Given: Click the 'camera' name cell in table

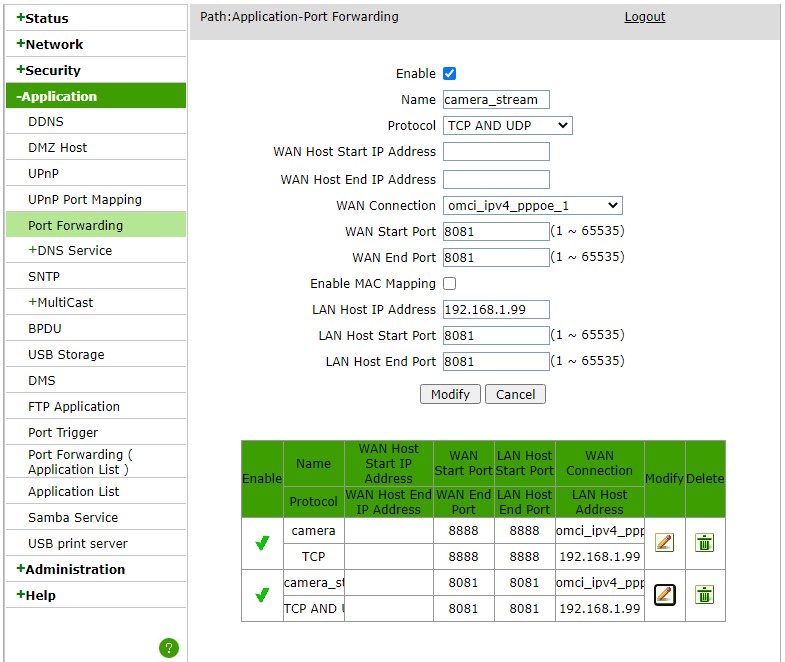Looking at the screenshot, I should [313, 530].
